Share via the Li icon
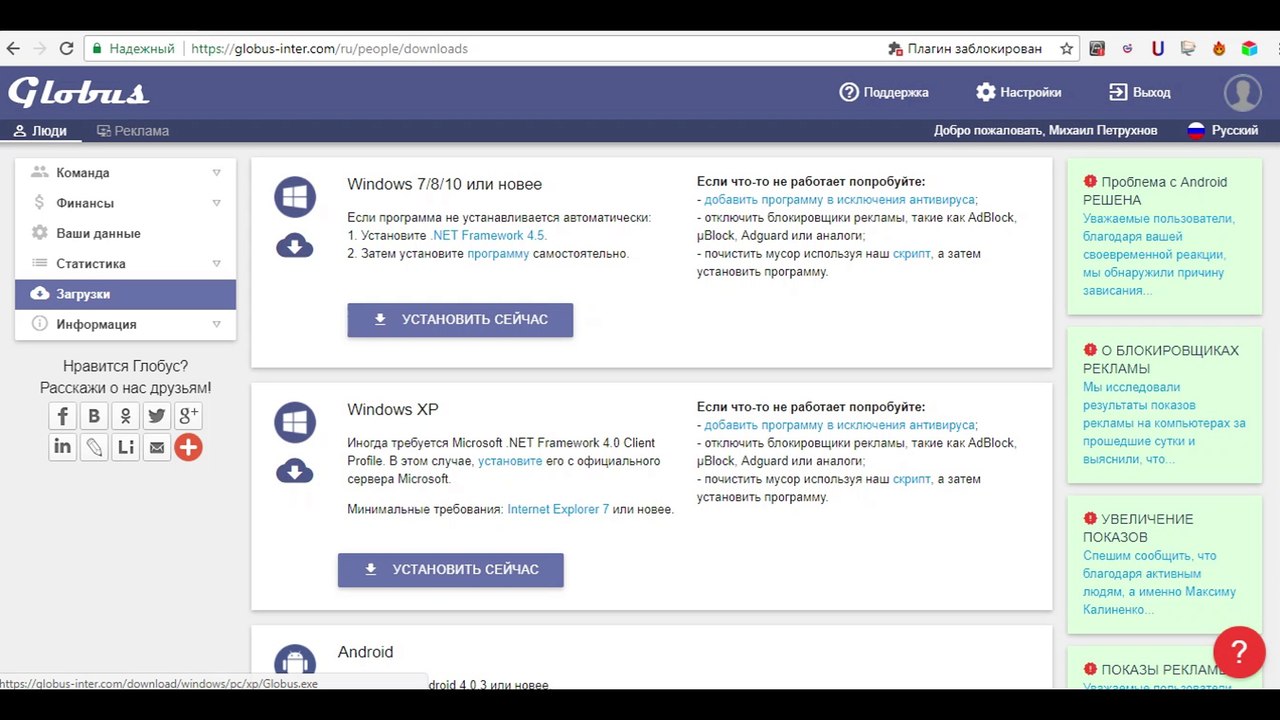 pyautogui.click(x=125, y=447)
